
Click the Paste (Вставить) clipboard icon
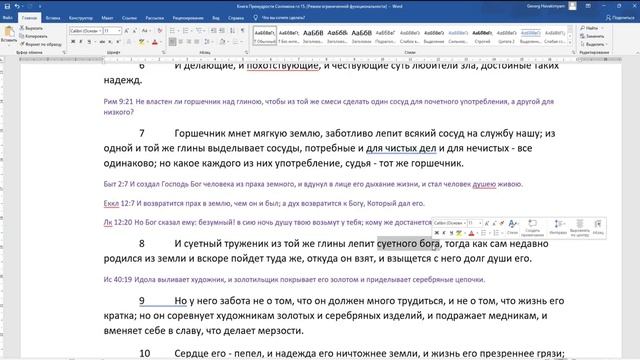pyautogui.click(x=9, y=32)
